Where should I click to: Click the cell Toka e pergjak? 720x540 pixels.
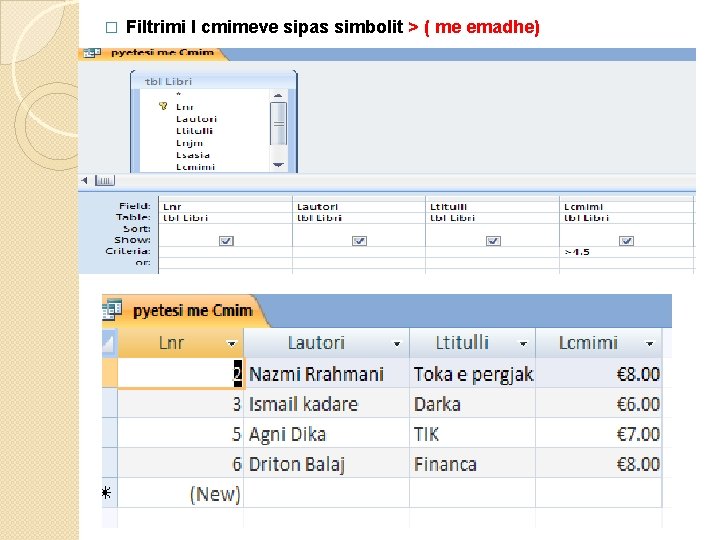point(472,374)
